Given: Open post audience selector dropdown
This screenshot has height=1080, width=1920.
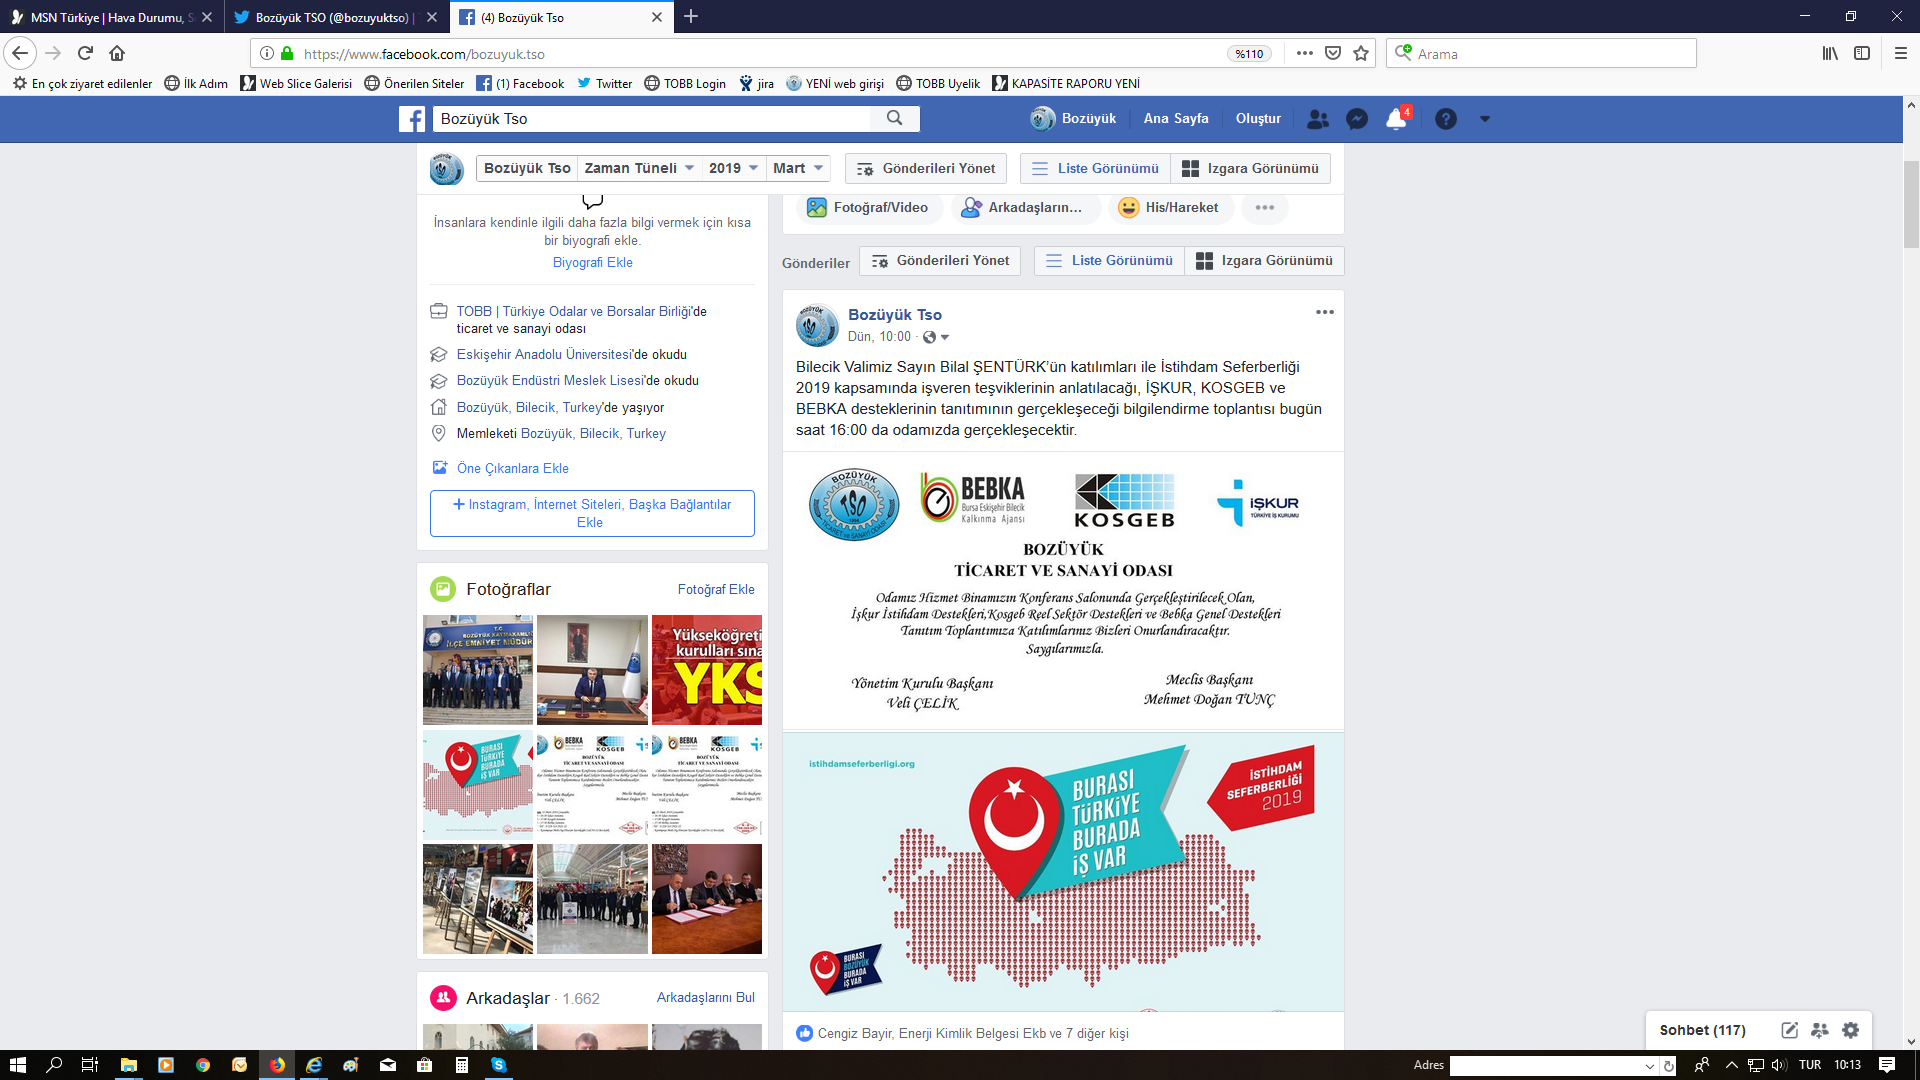Looking at the screenshot, I should [x=936, y=337].
